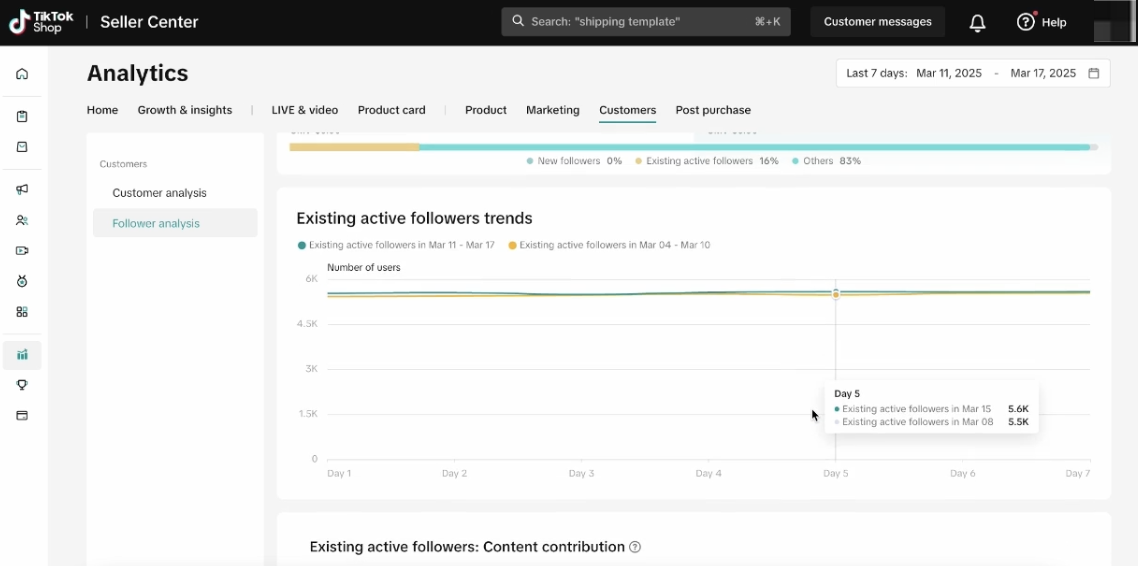Image resolution: width=1138 pixels, height=566 pixels.
Task: Click the Day 5 data point on chart
Action: tap(836, 293)
